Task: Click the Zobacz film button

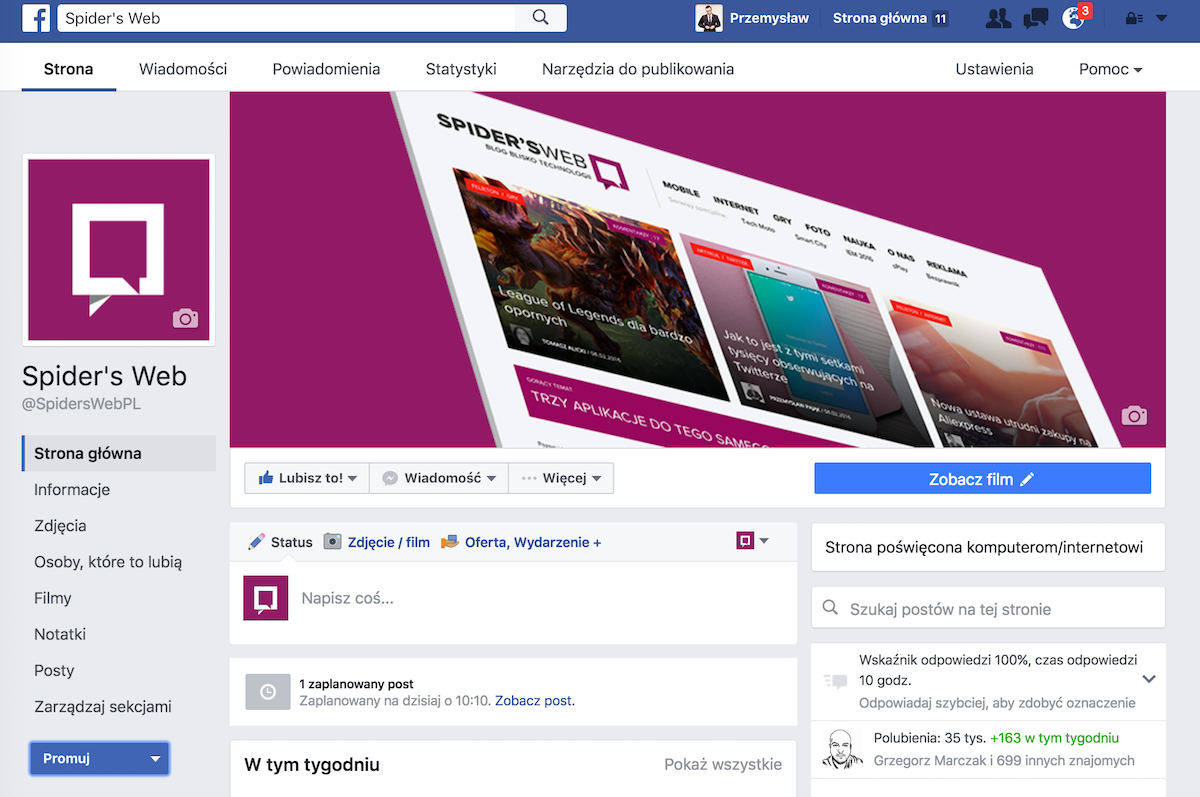Action: click(x=983, y=479)
